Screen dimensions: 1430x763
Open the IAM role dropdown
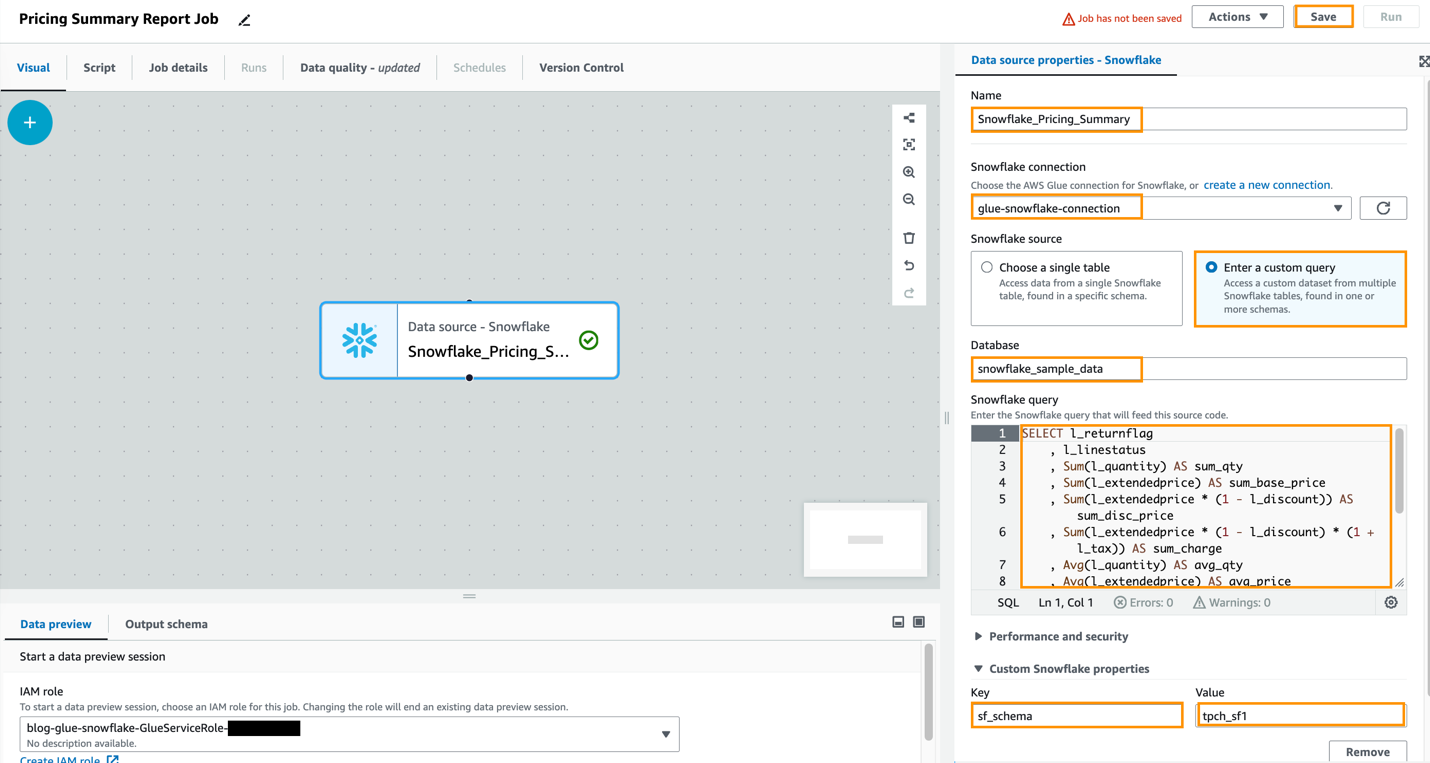pos(349,734)
